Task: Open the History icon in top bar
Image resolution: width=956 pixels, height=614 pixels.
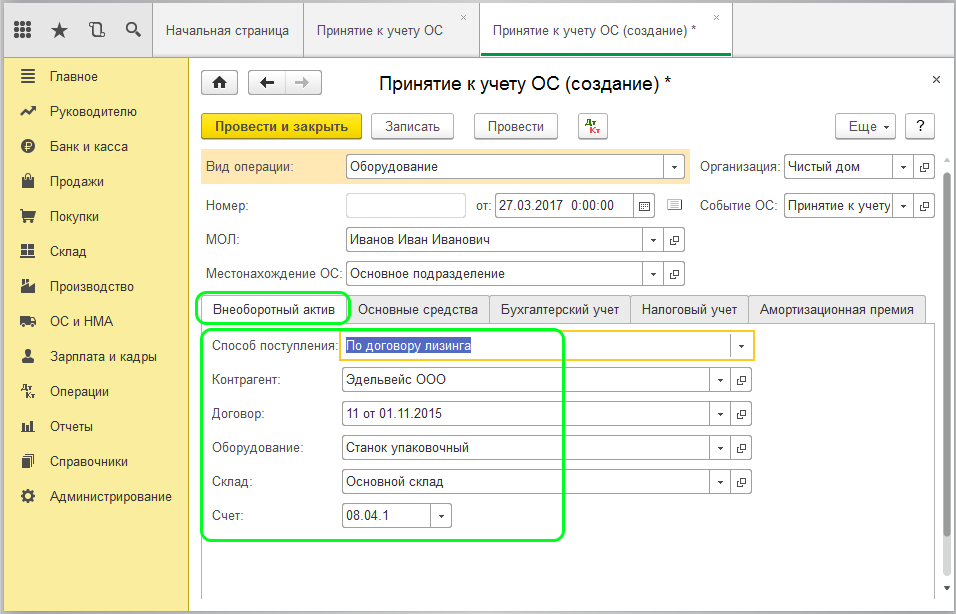Action: click(x=96, y=30)
